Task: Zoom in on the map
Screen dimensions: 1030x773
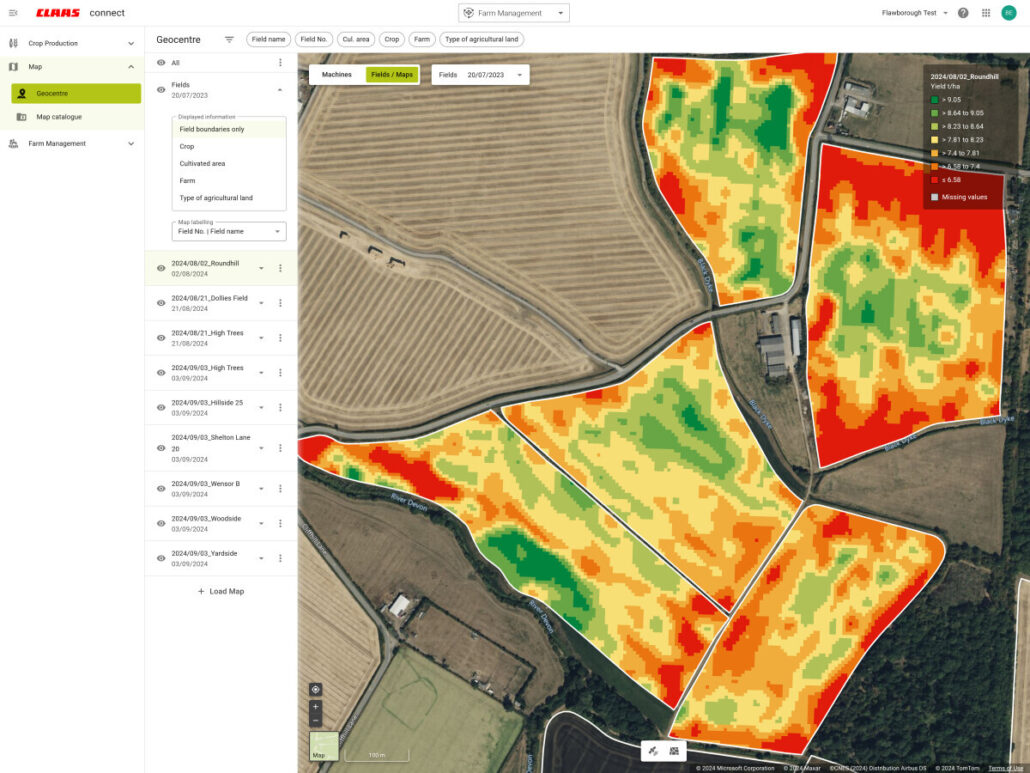Action: click(x=315, y=707)
